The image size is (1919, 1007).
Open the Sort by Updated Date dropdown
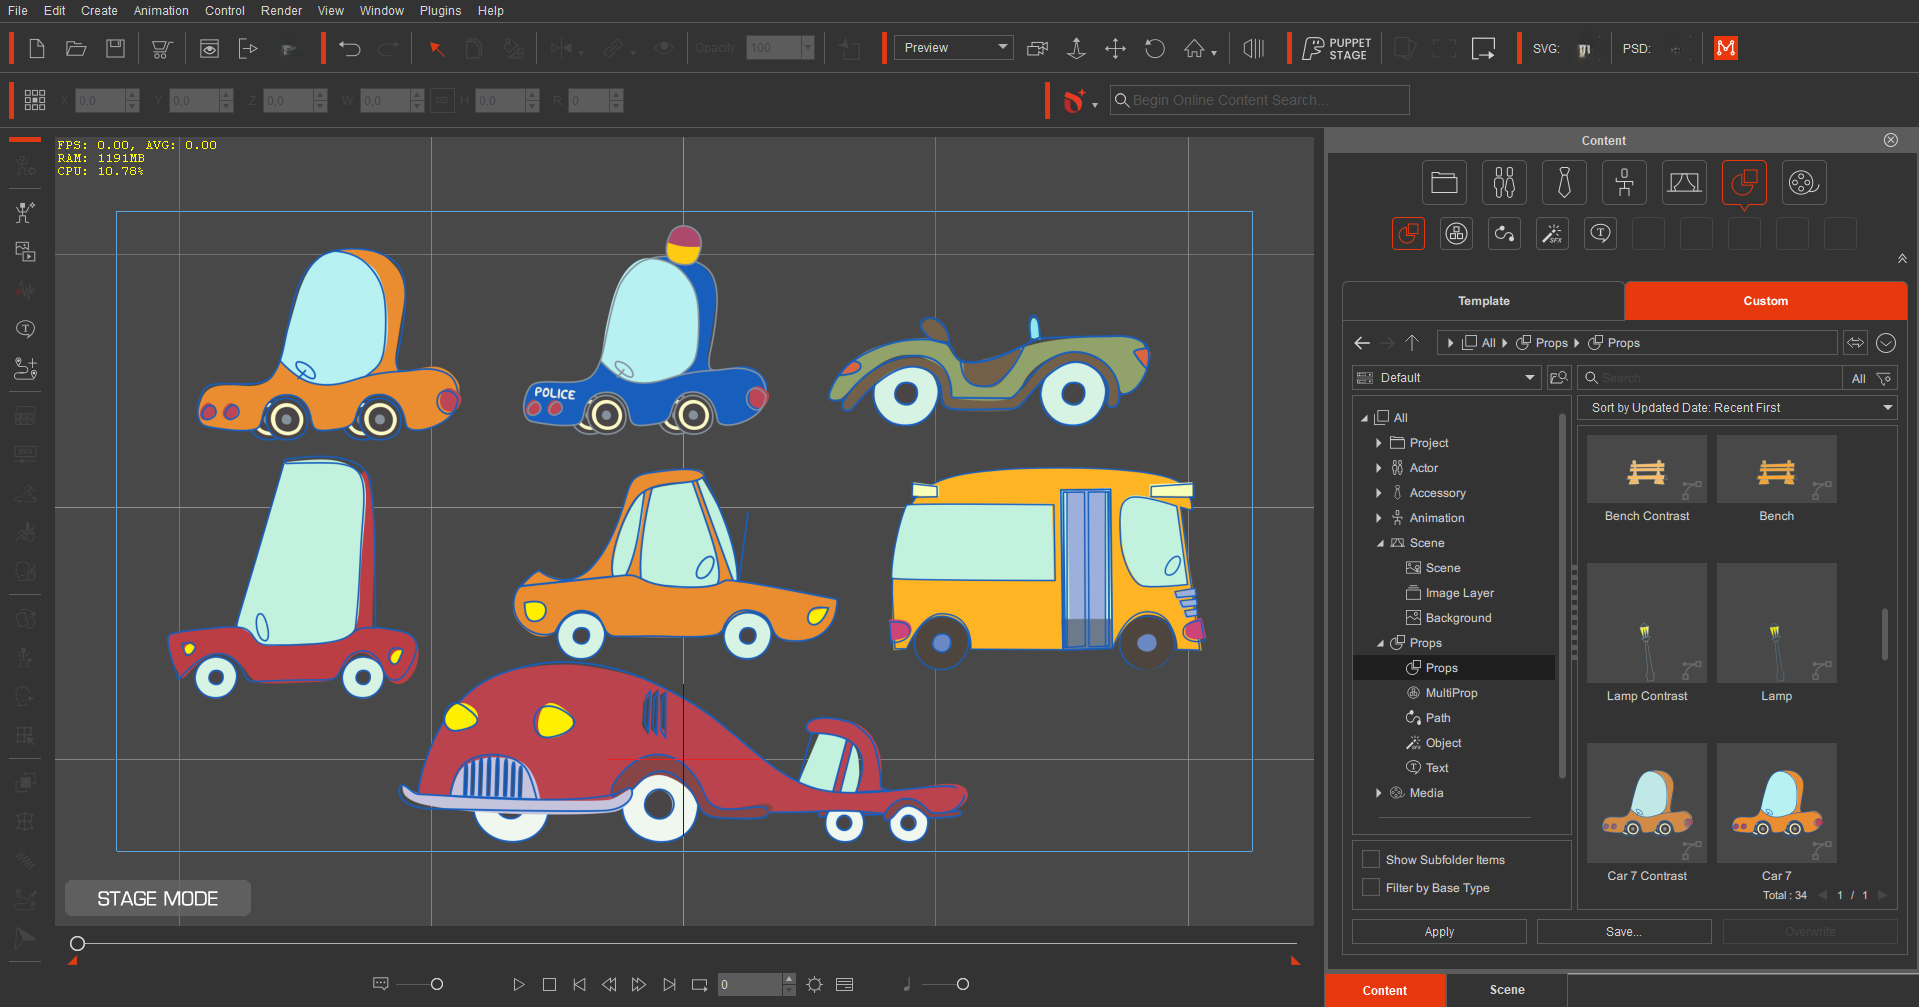[x=1737, y=407]
